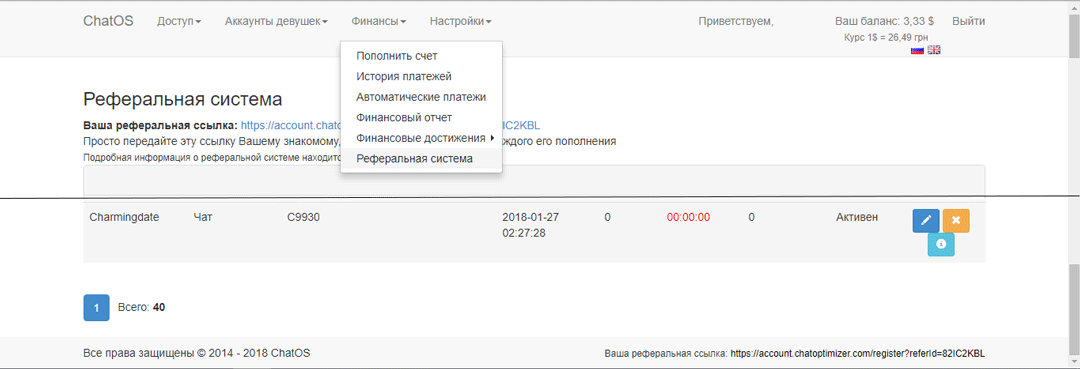The image size is (1080, 369).
Task: Switch language with the UK flag icon
Action: pos(934,50)
